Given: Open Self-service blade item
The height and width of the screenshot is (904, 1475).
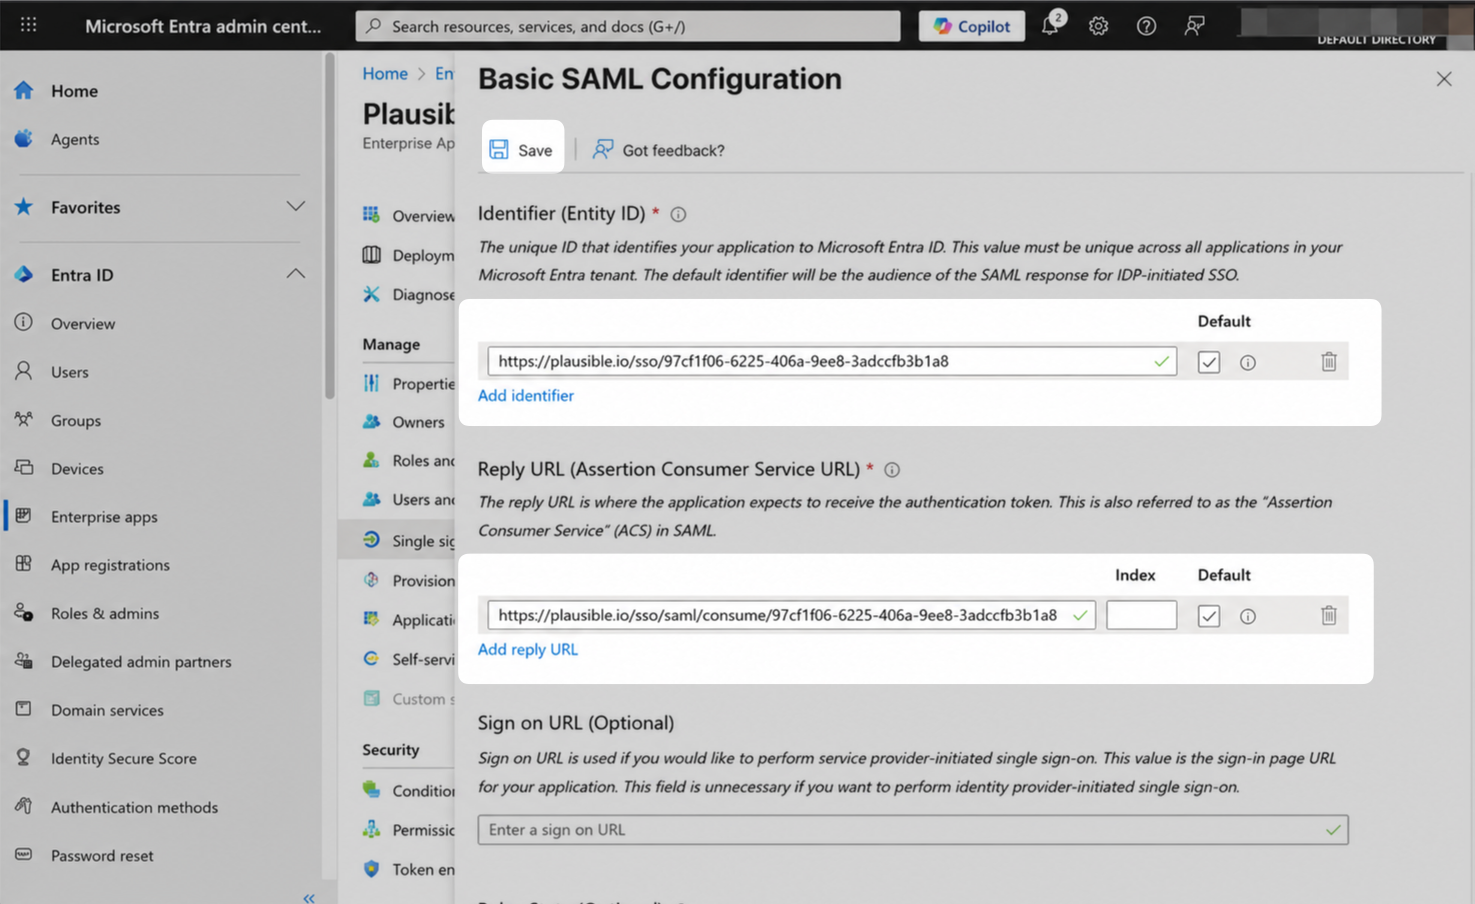Looking at the screenshot, I should pos(408,659).
